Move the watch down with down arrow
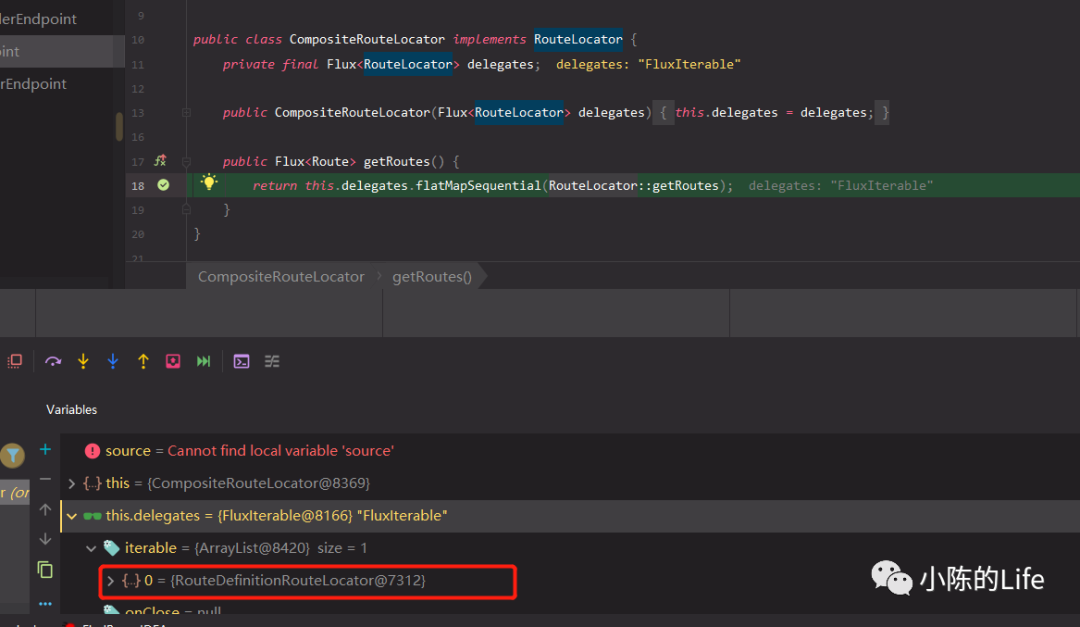Screen dimensions: 1080x627 (45, 539)
